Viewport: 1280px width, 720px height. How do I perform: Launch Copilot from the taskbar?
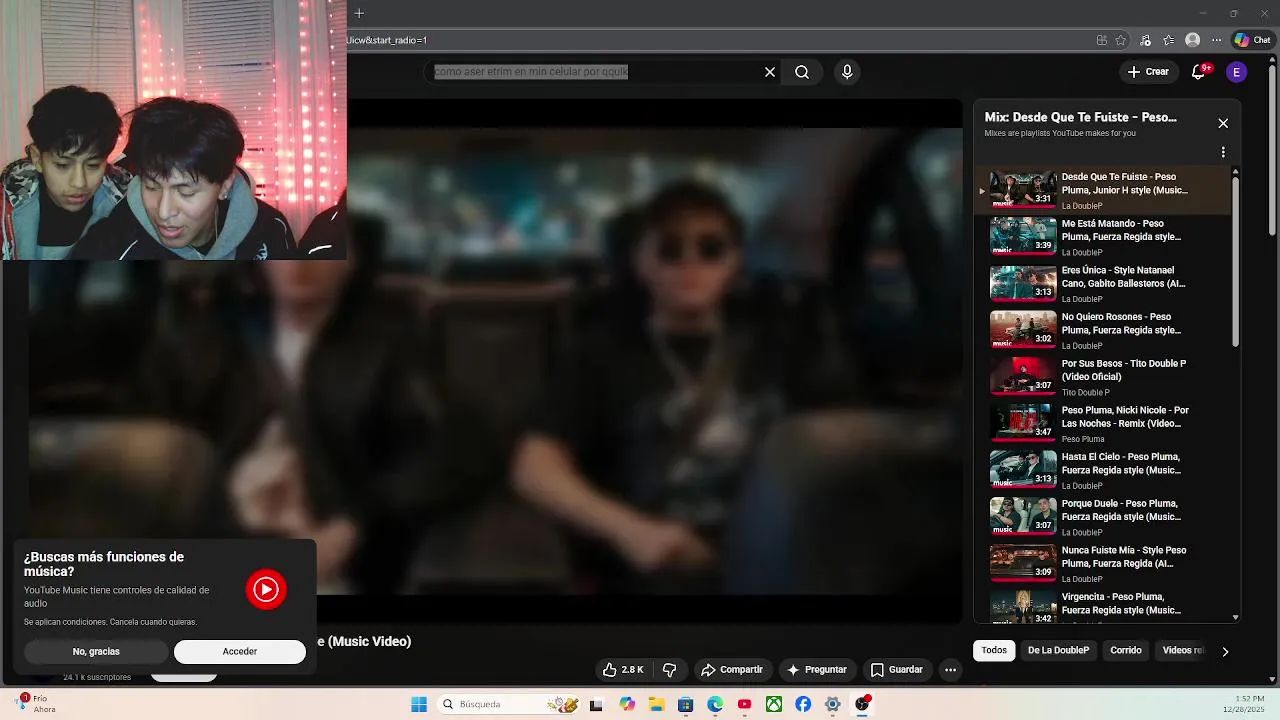[627, 704]
